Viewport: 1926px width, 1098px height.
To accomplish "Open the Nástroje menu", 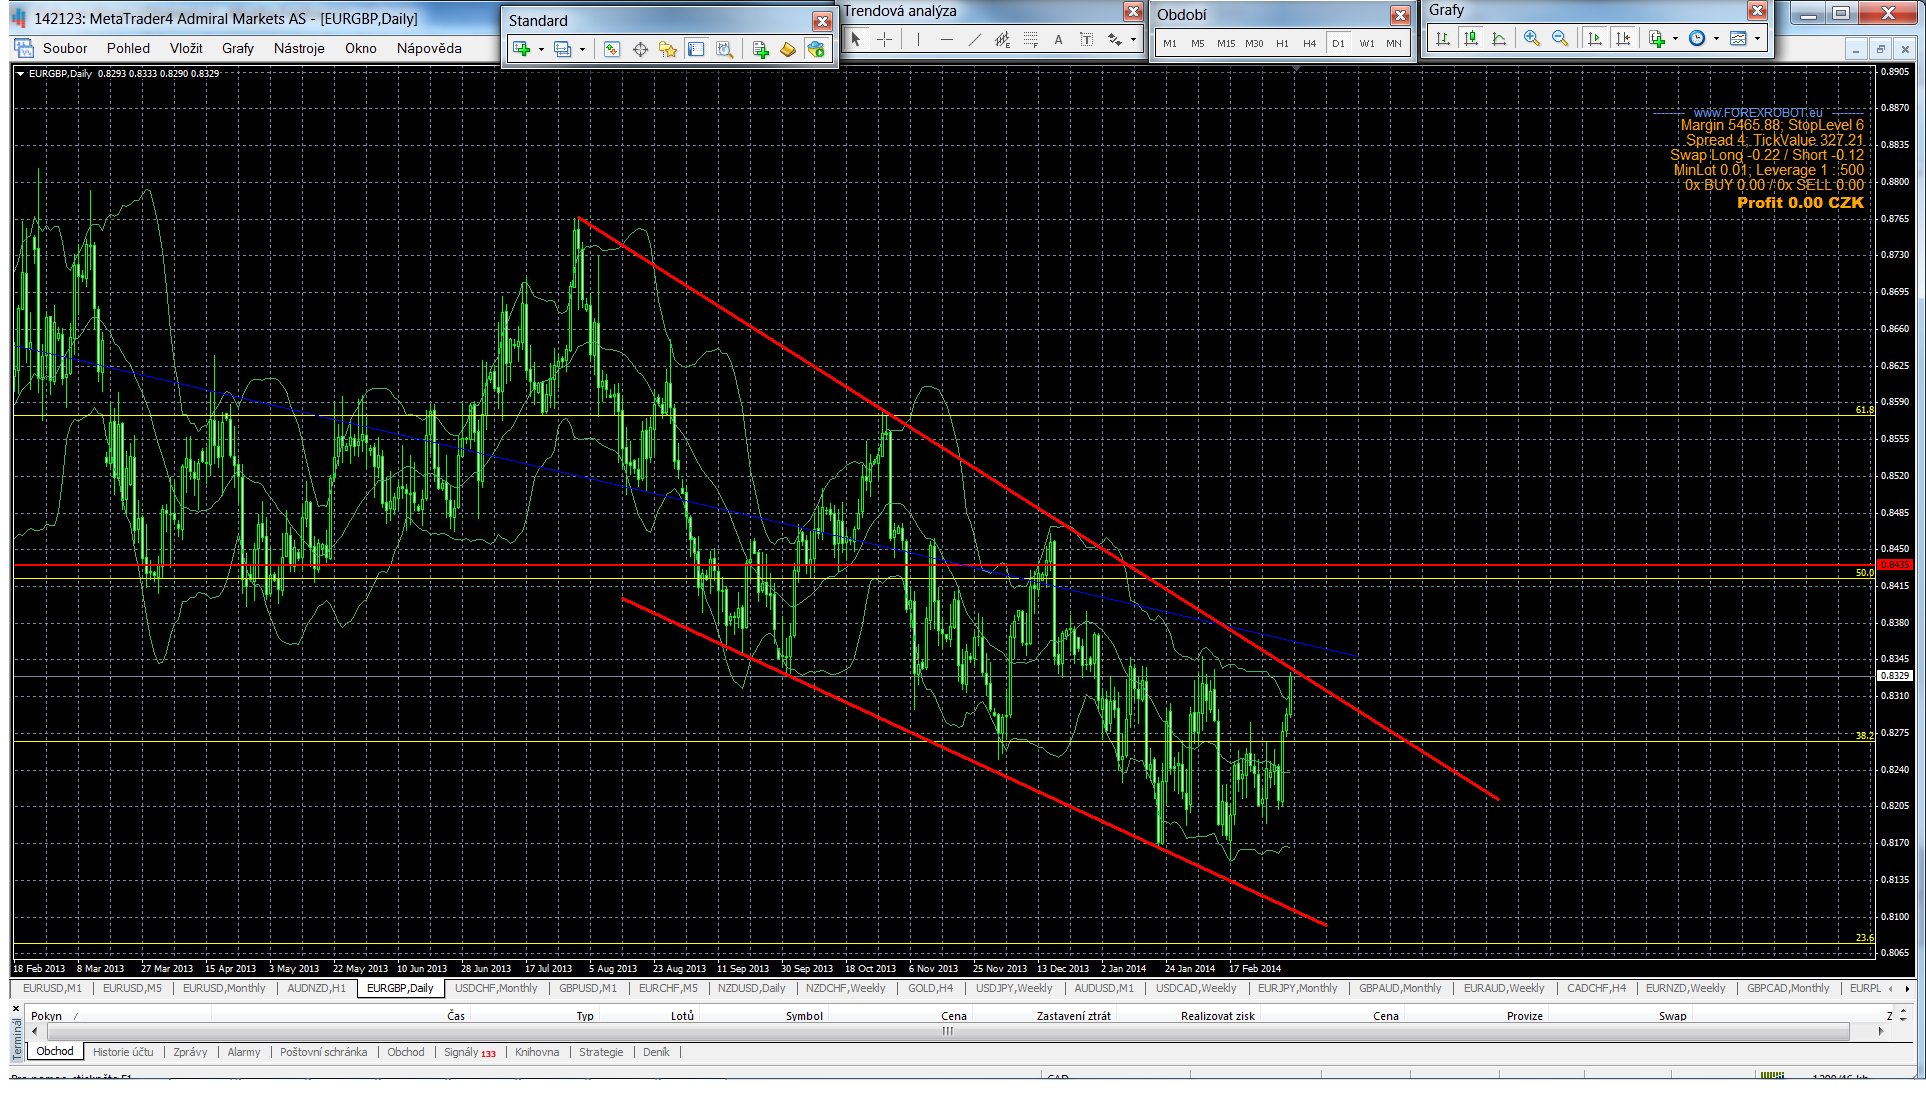I will [x=299, y=48].
